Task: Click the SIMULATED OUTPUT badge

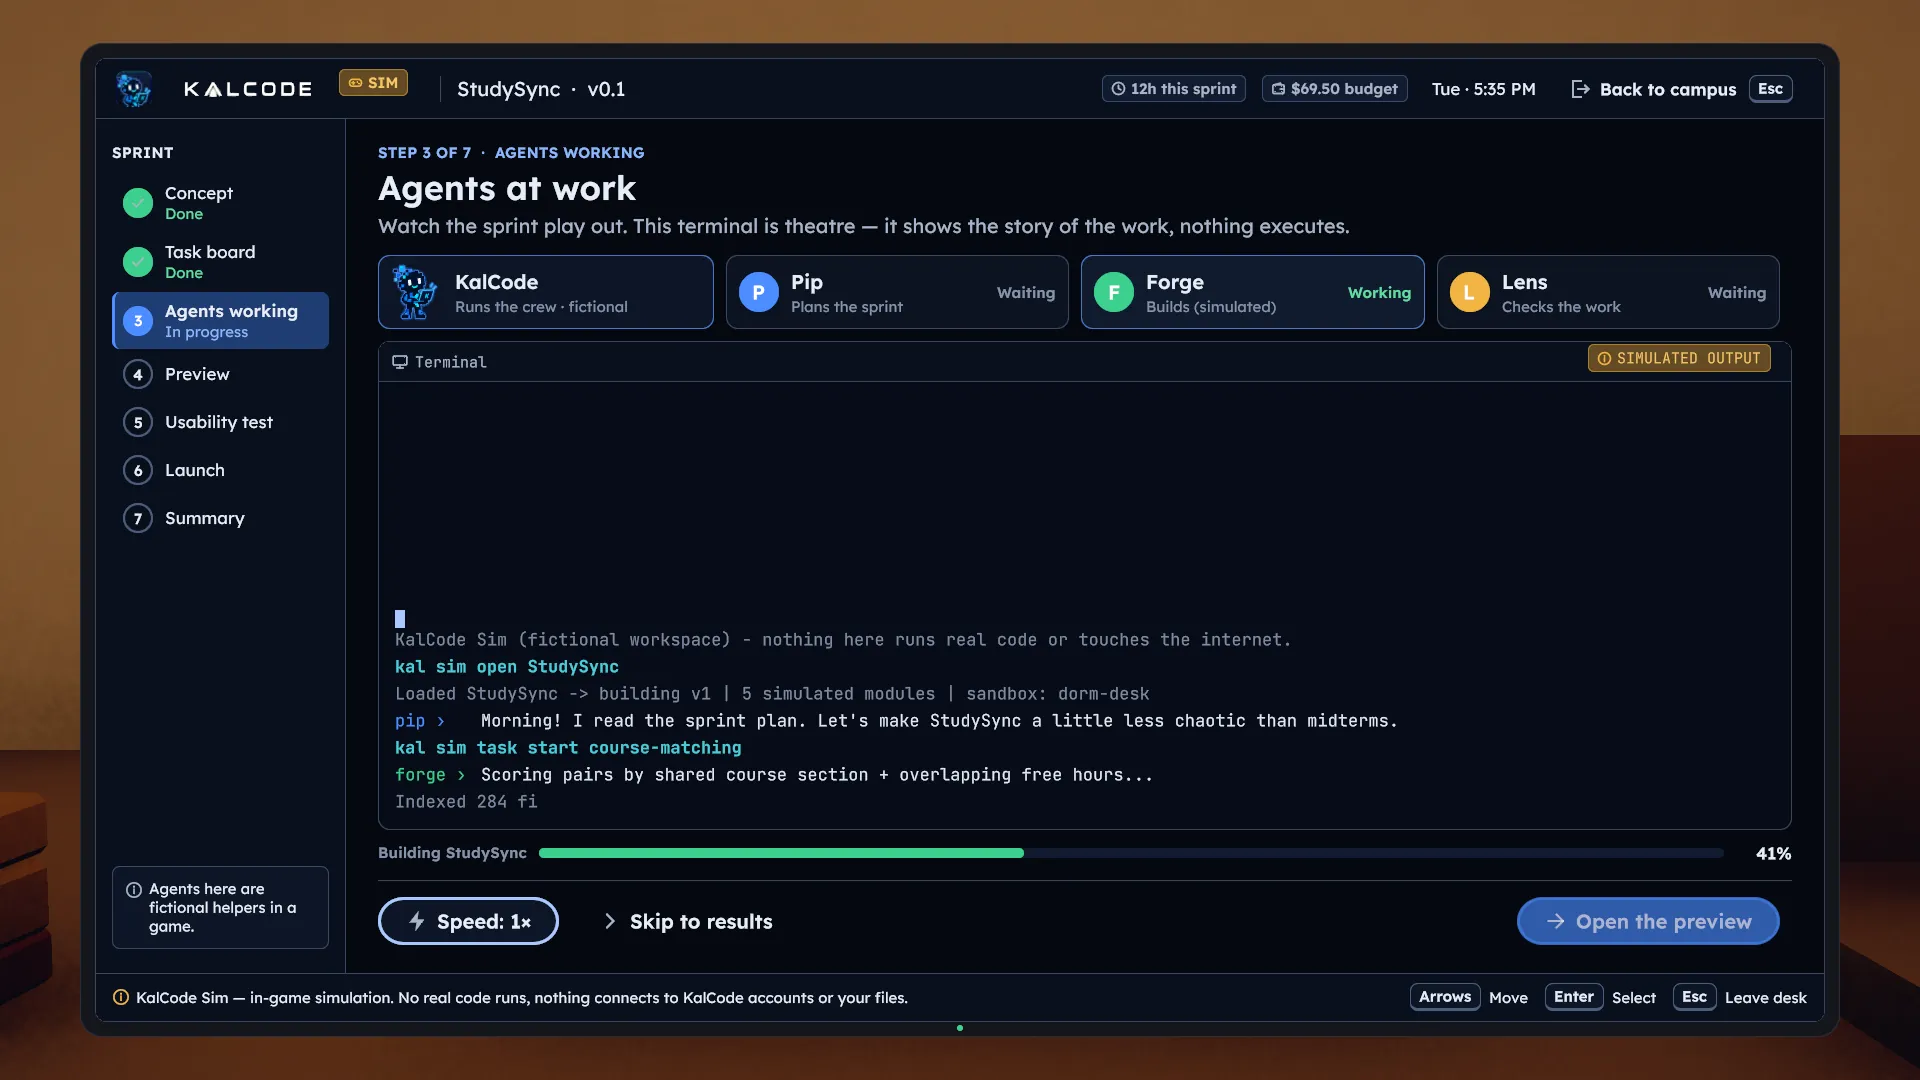Action: 1679,358
